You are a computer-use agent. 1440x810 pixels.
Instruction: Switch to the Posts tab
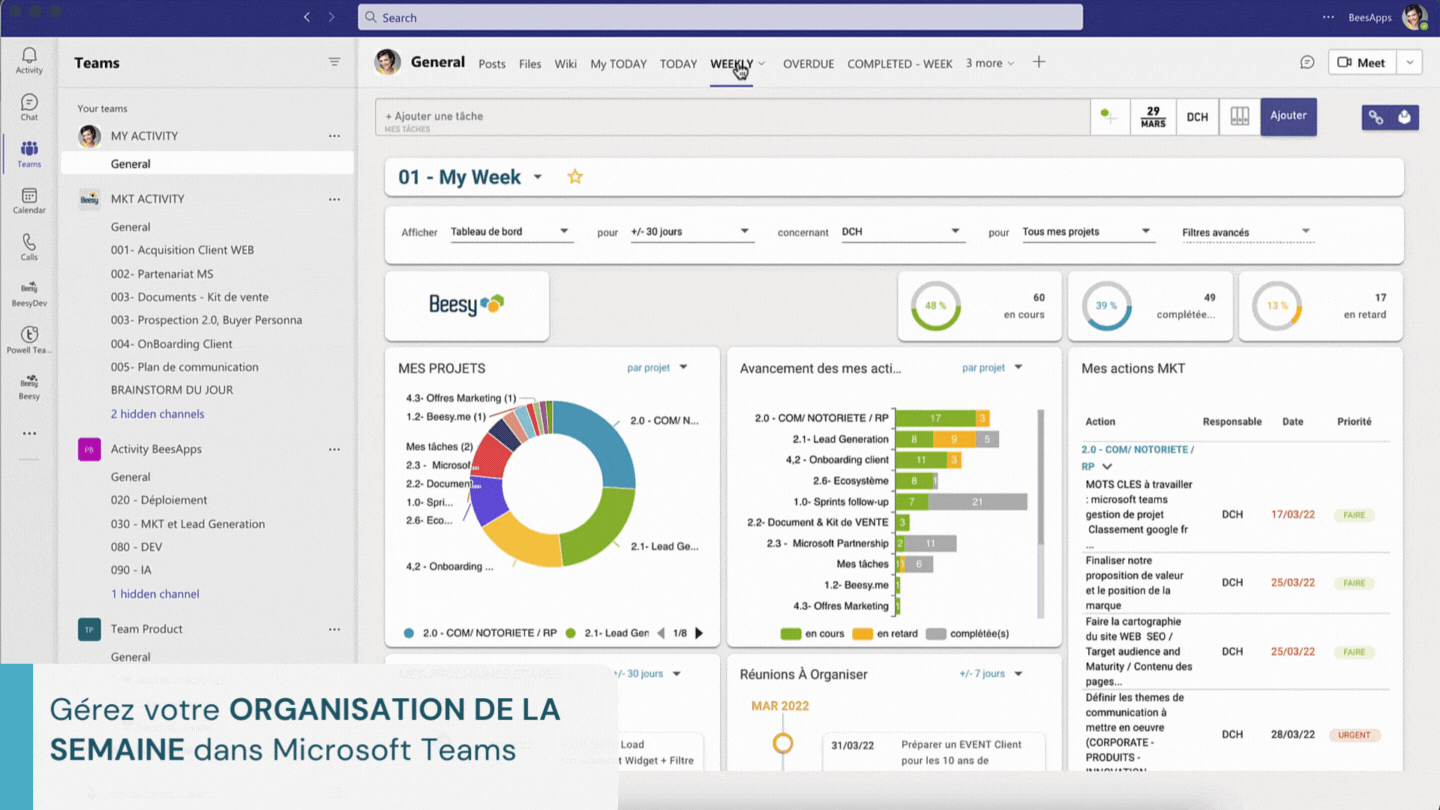pos(492,64)
